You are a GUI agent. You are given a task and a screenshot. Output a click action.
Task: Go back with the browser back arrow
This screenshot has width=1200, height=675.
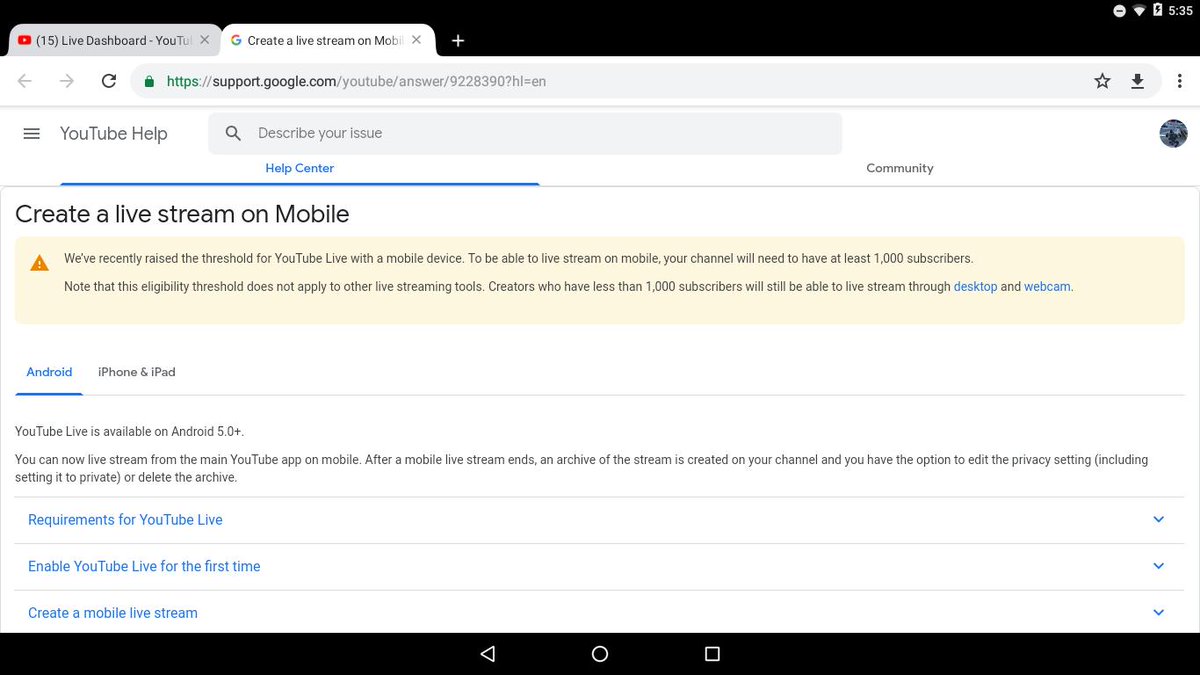click(x=25, y=81)
